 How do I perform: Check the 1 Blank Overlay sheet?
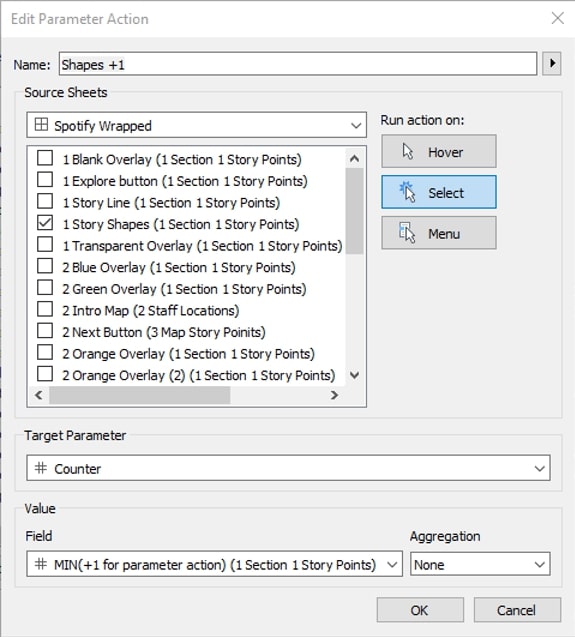pyautogui.click(x=45, y=158)
